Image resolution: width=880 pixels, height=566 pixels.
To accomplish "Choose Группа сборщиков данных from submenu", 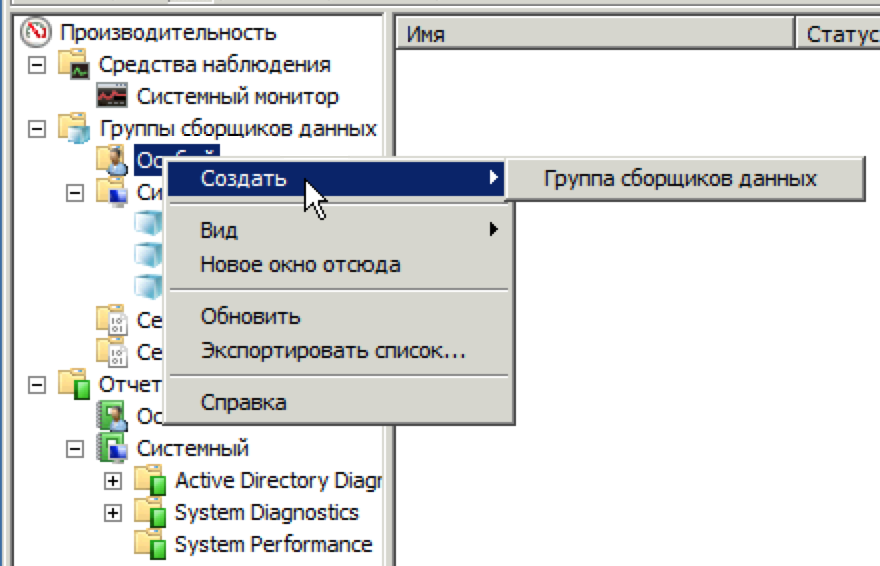I will click(x=680, y=179).
